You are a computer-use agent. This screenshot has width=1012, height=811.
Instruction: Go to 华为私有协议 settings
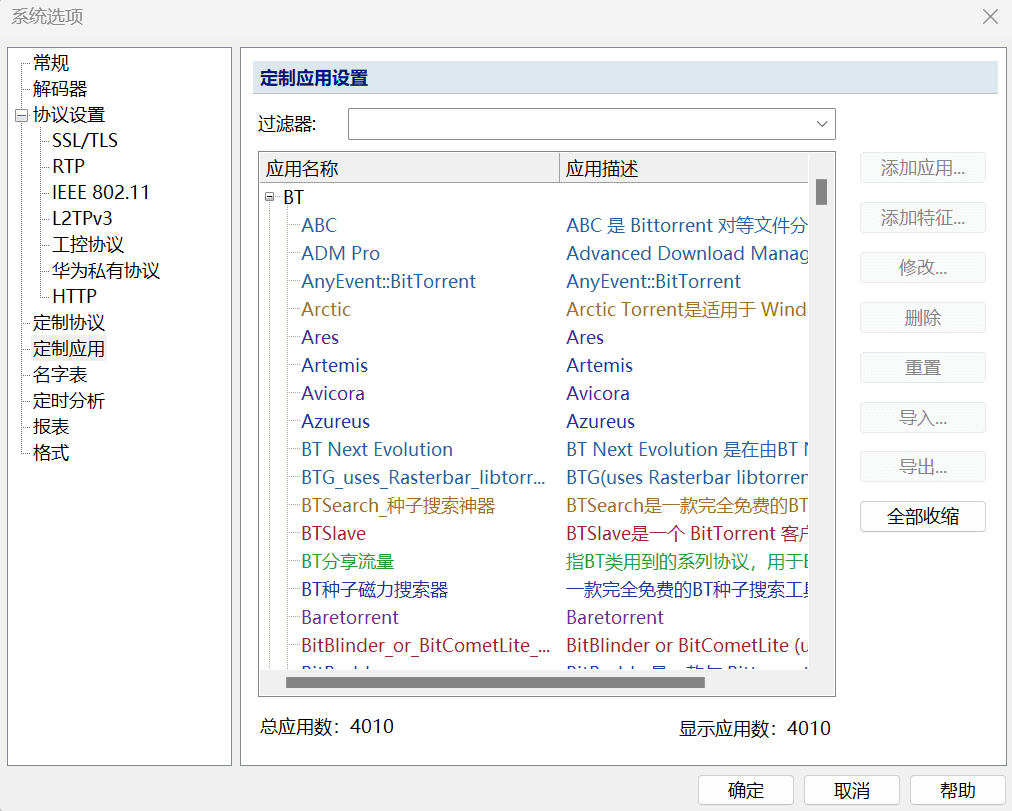(106, 271)
